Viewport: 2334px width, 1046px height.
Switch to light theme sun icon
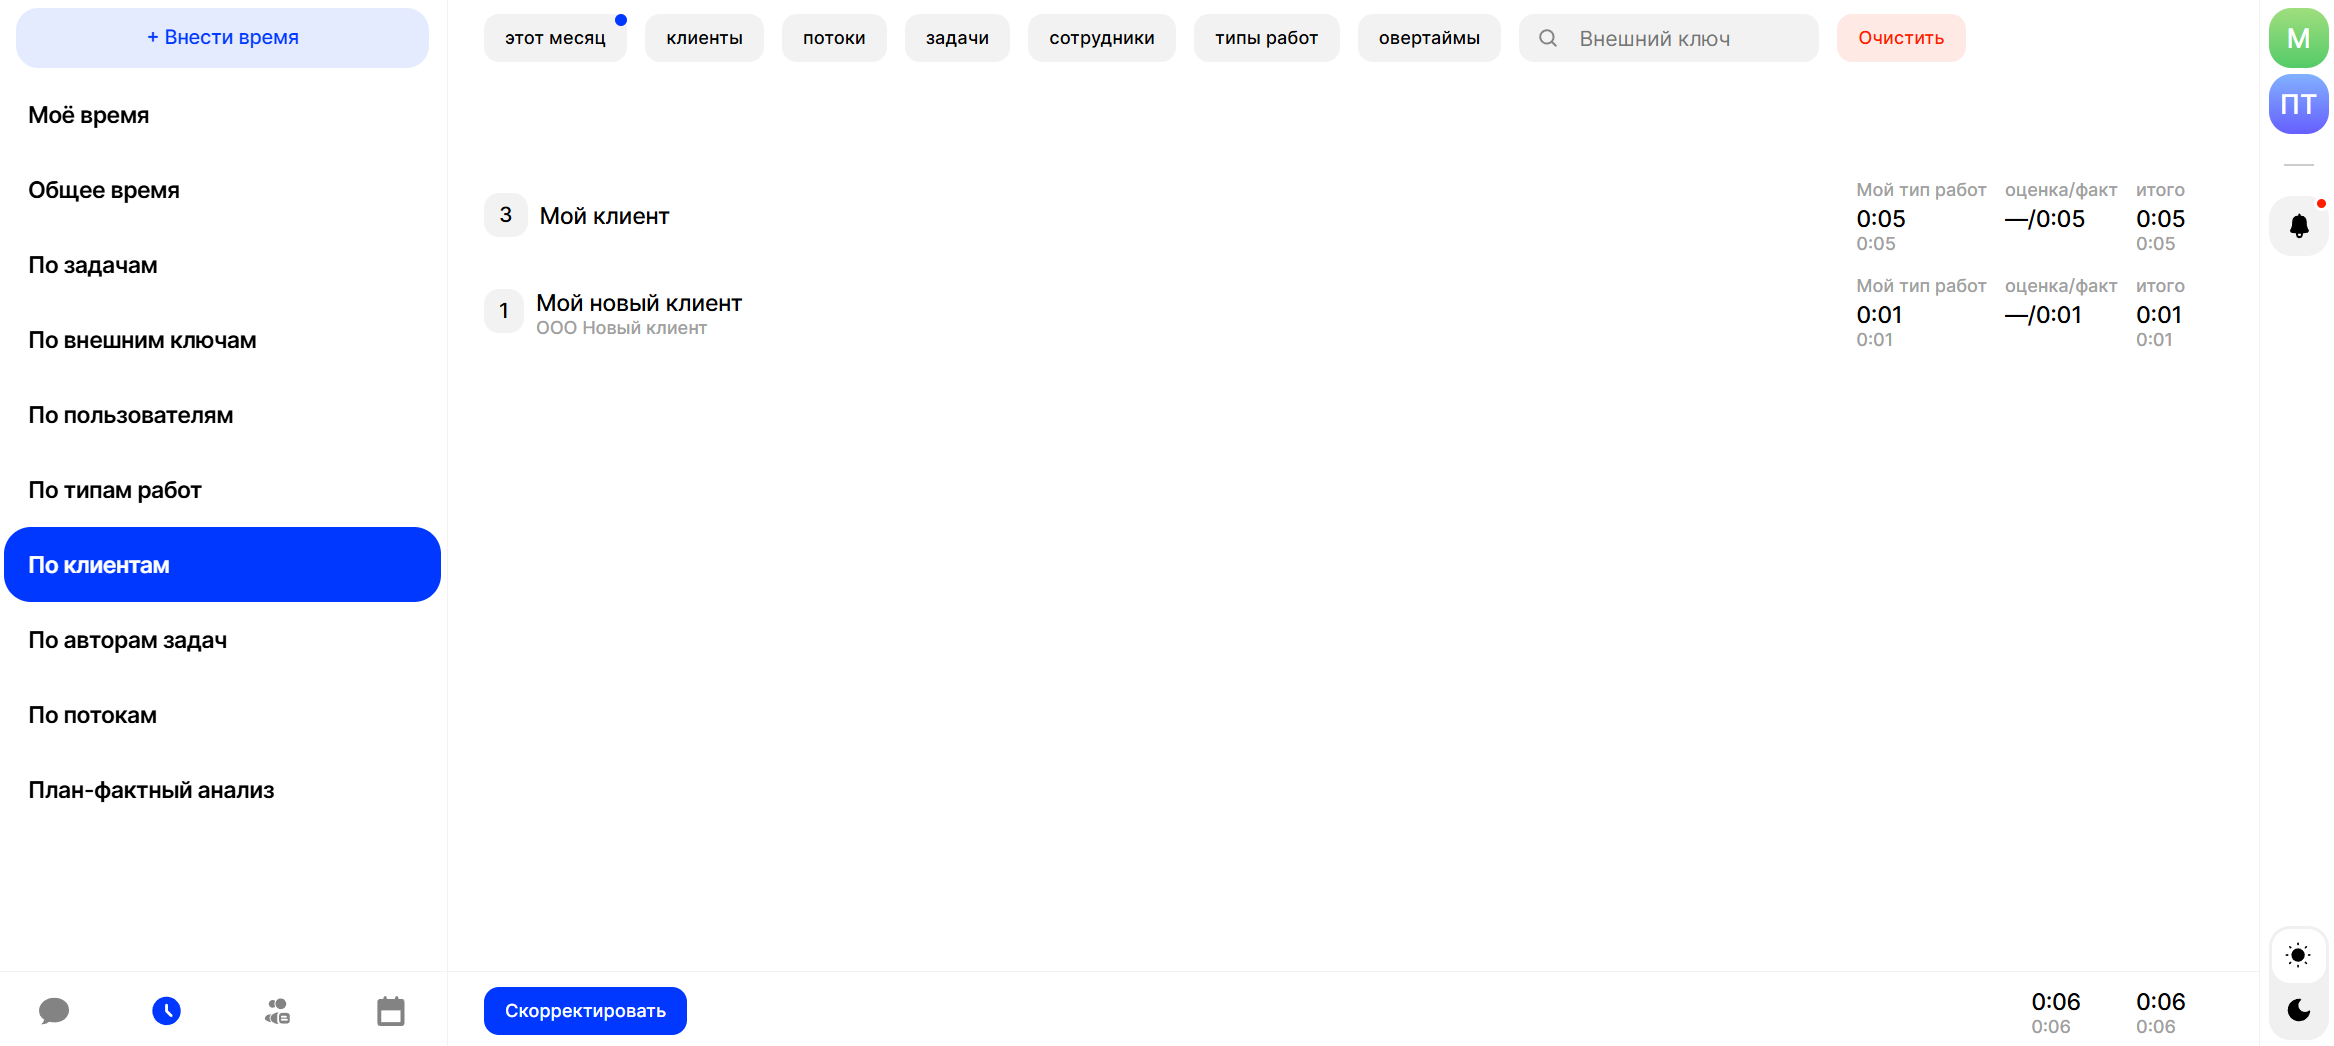2298,955
